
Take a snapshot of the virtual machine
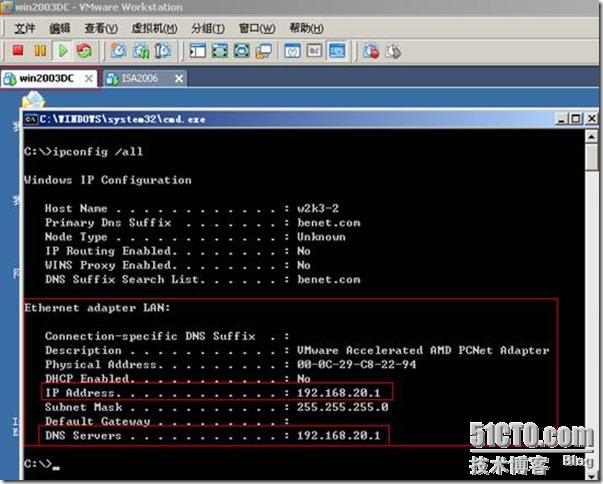pos(118,50)
